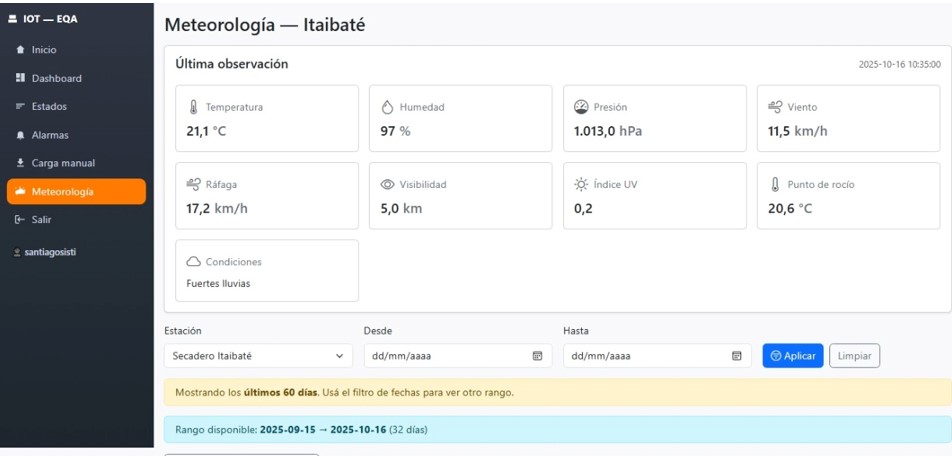This screenshot has height=456, width=952.
Task: Open the Estación dropdown Secadero Itaibaté
Action: click(x=258, y=356)
